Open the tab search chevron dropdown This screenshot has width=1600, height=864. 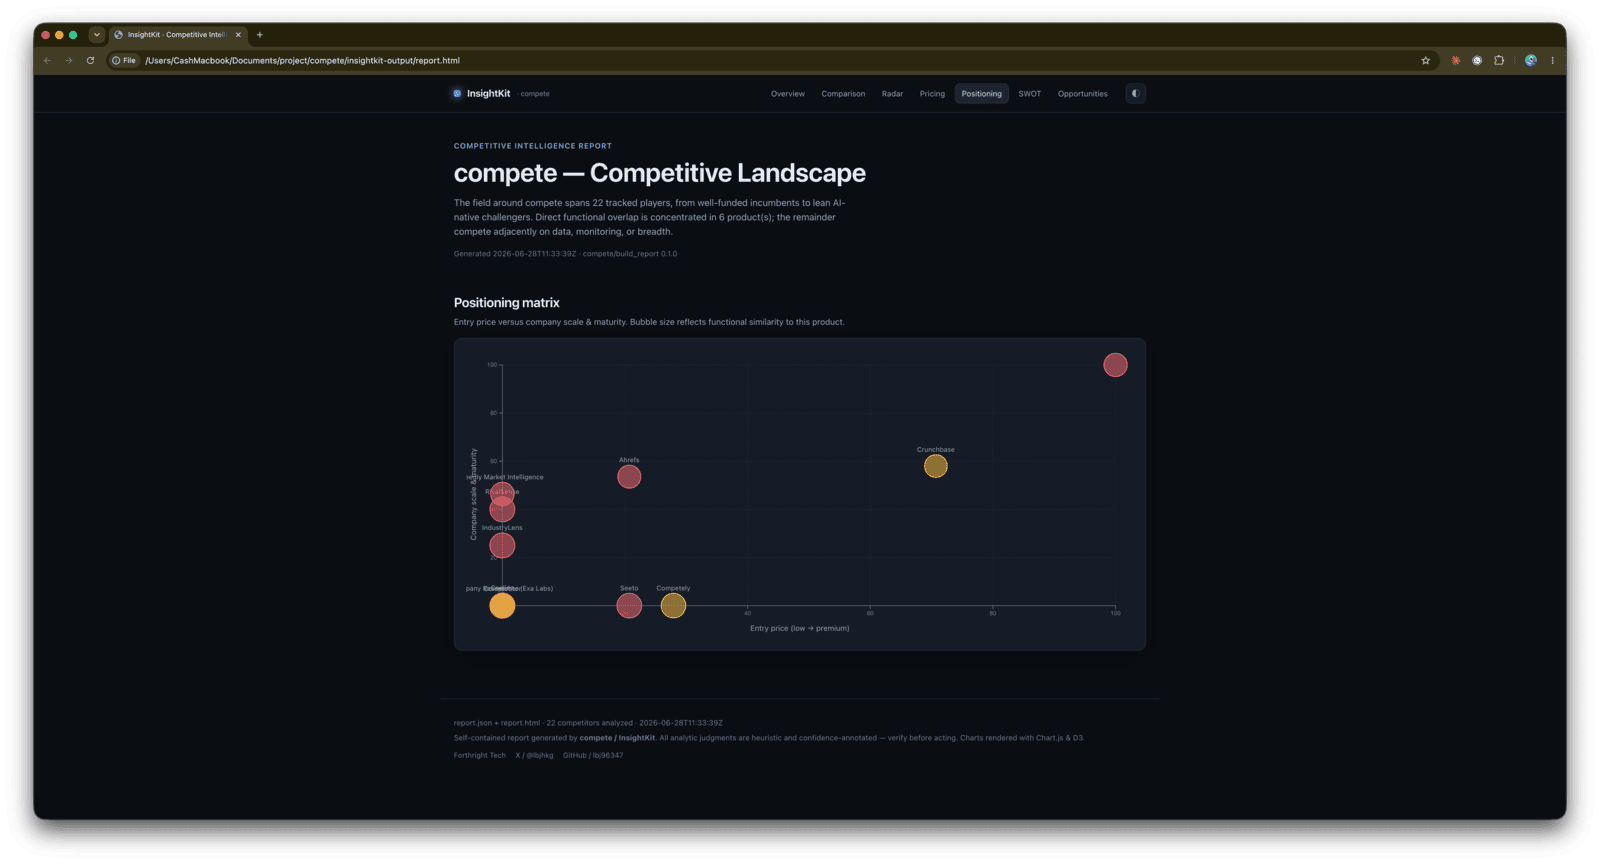point(97,35)
